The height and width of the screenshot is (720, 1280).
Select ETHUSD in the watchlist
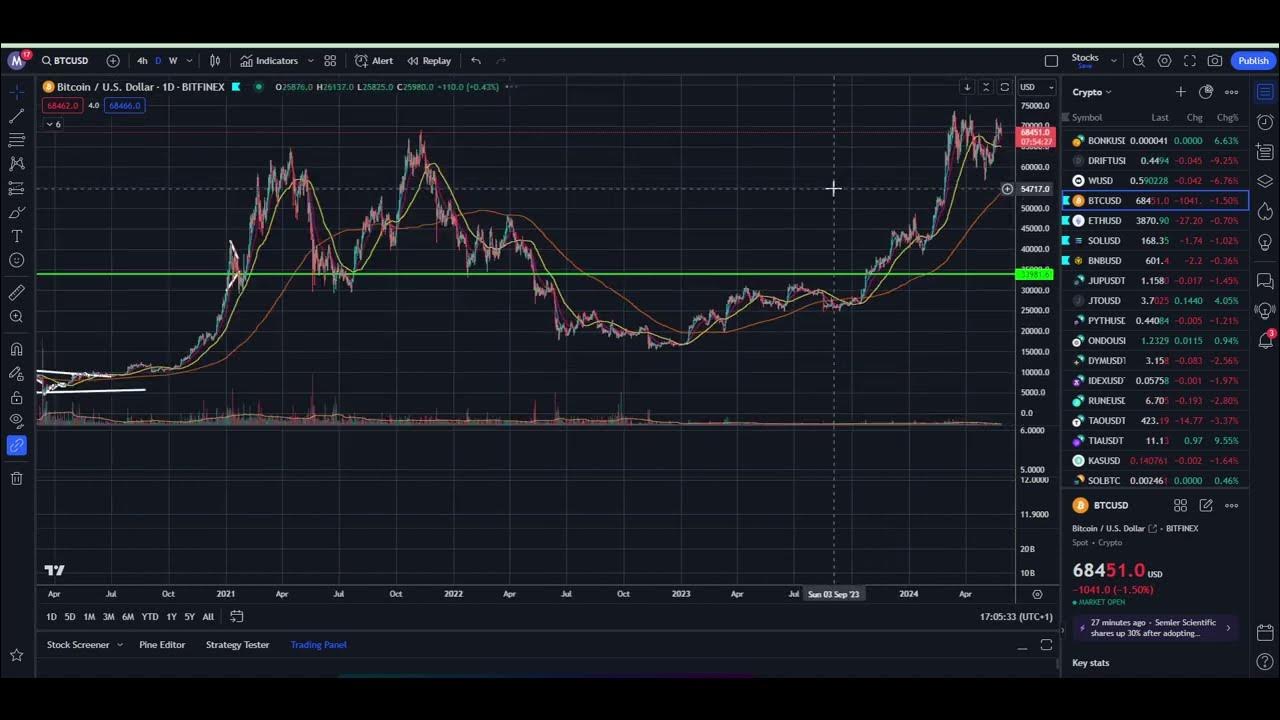click(x=1156, y=221)
